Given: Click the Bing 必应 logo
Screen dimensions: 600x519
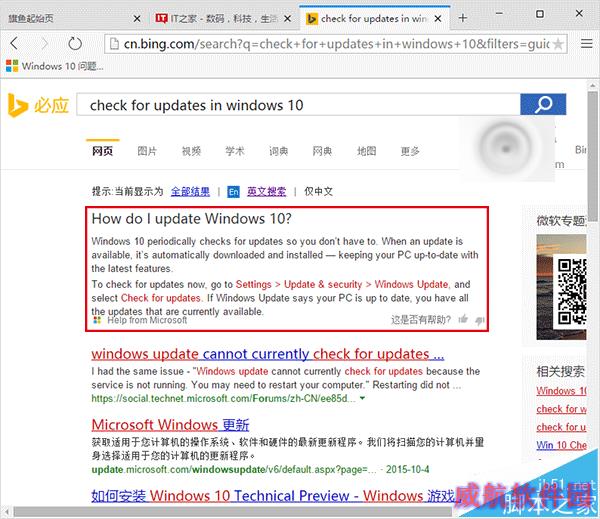Looking at the screenshot, I should pos(38,105).
